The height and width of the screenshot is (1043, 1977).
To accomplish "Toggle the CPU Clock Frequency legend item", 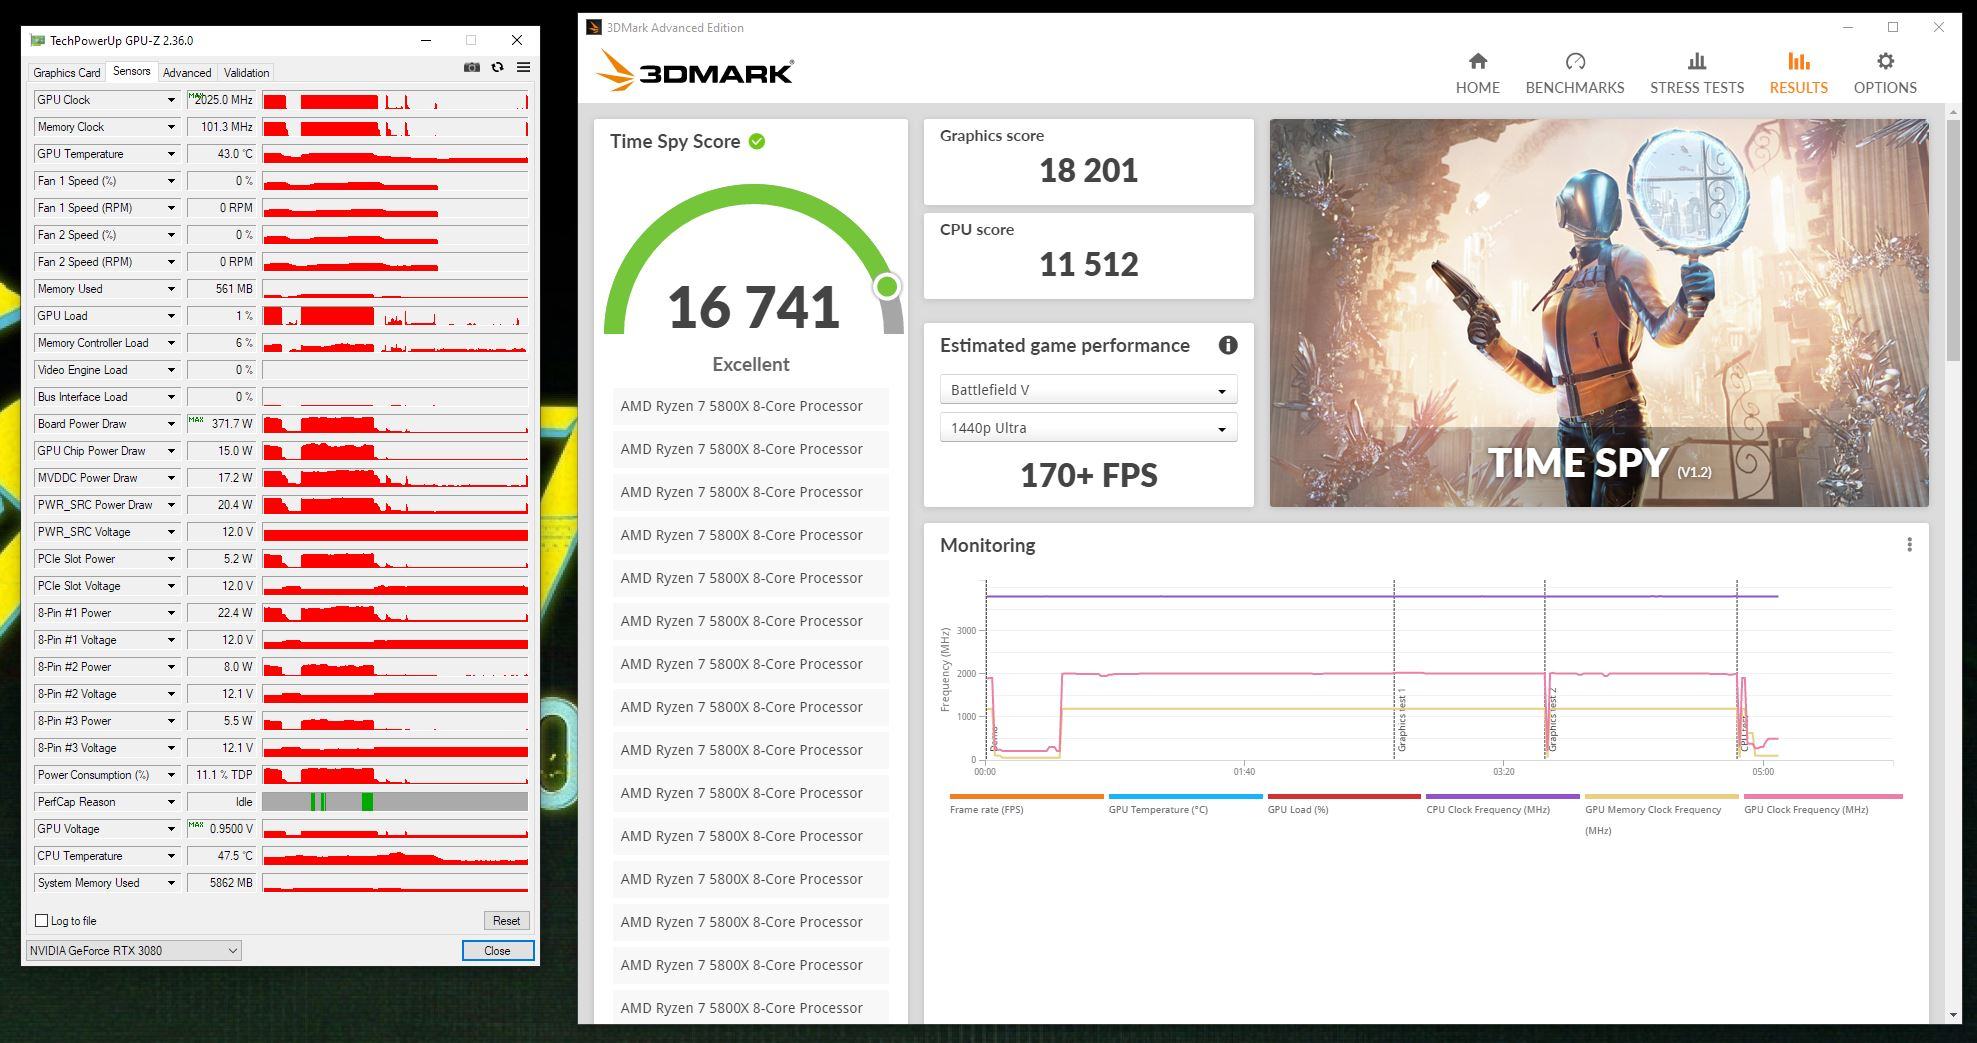I will pyautogui.click(x=1503, y=805).
